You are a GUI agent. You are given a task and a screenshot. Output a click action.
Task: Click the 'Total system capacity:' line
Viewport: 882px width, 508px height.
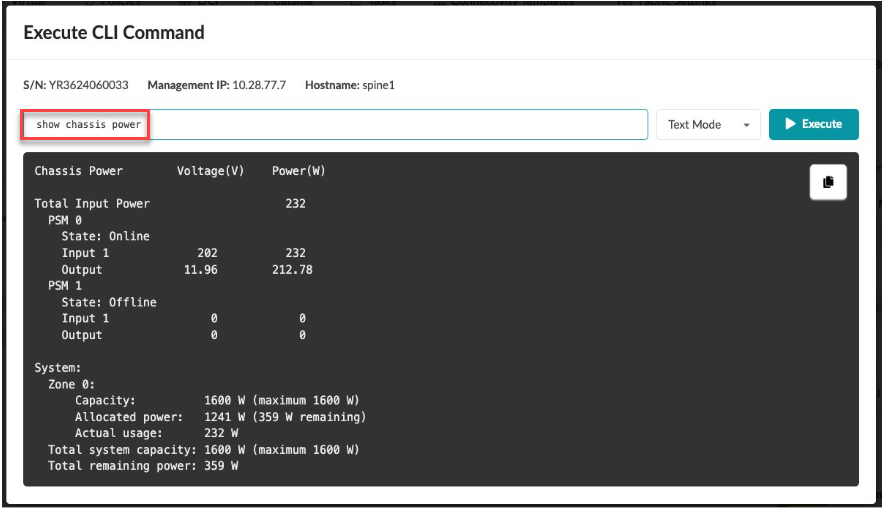coord(204,449)
